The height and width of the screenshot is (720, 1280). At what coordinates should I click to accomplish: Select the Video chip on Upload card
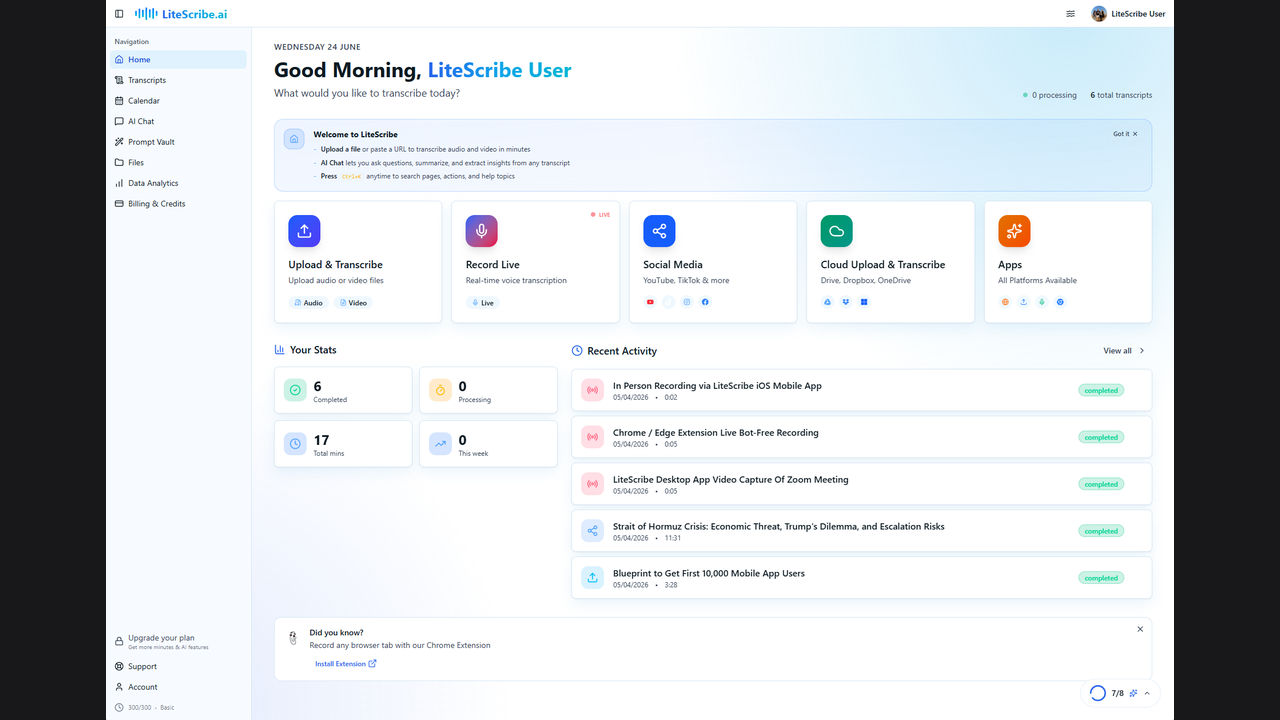[x=353, y=303]
